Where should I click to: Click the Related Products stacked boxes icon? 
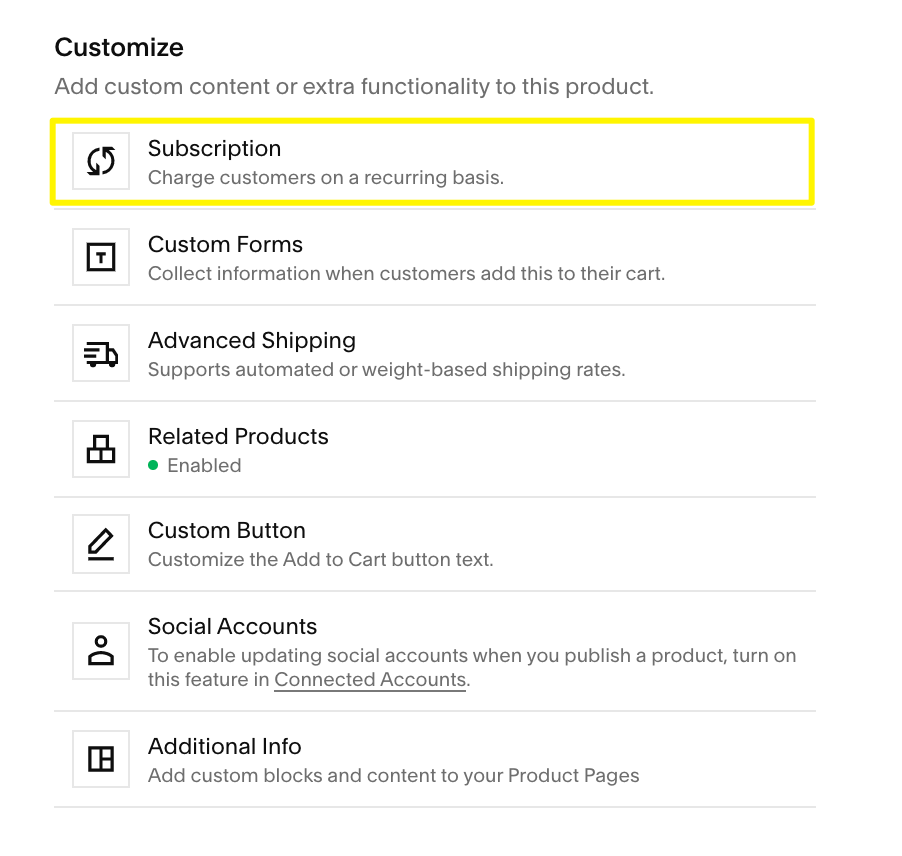(101, 449)
